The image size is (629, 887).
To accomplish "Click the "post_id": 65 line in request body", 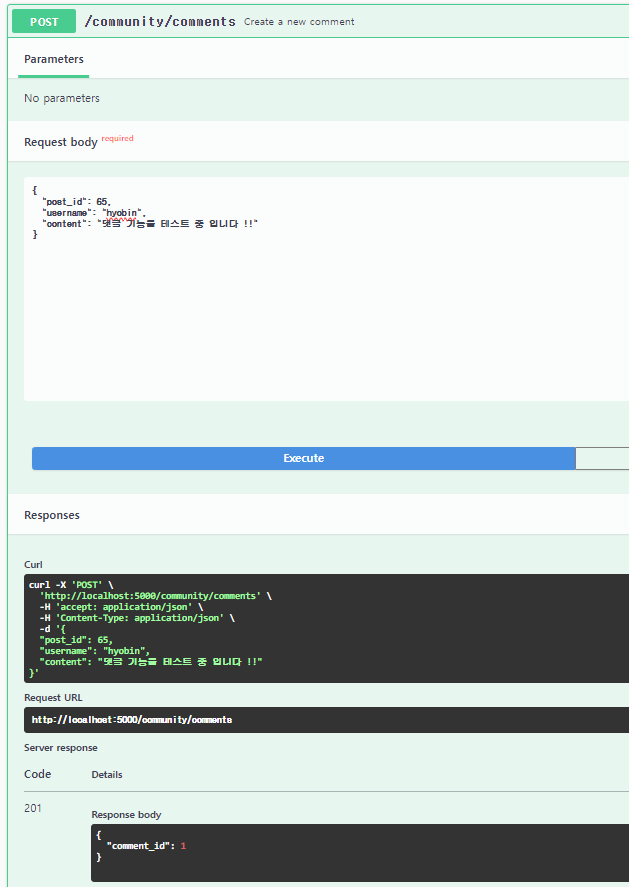I will [76, 202].
